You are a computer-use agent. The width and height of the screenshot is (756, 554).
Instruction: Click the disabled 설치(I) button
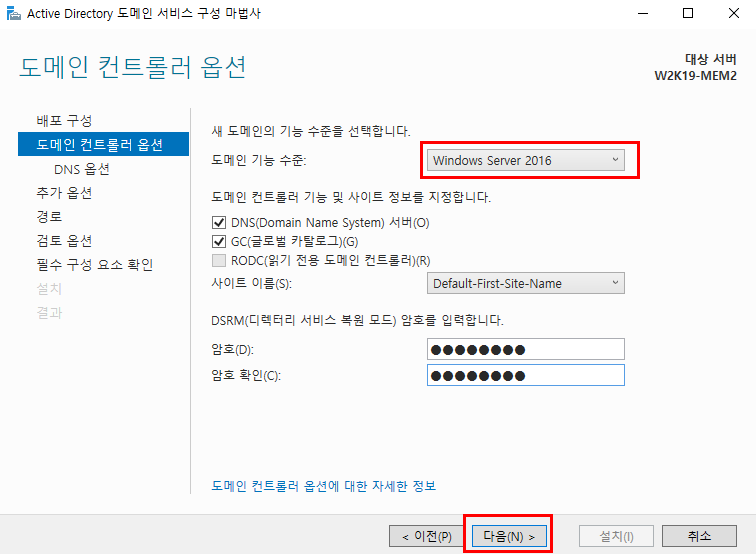coord(616,536)
